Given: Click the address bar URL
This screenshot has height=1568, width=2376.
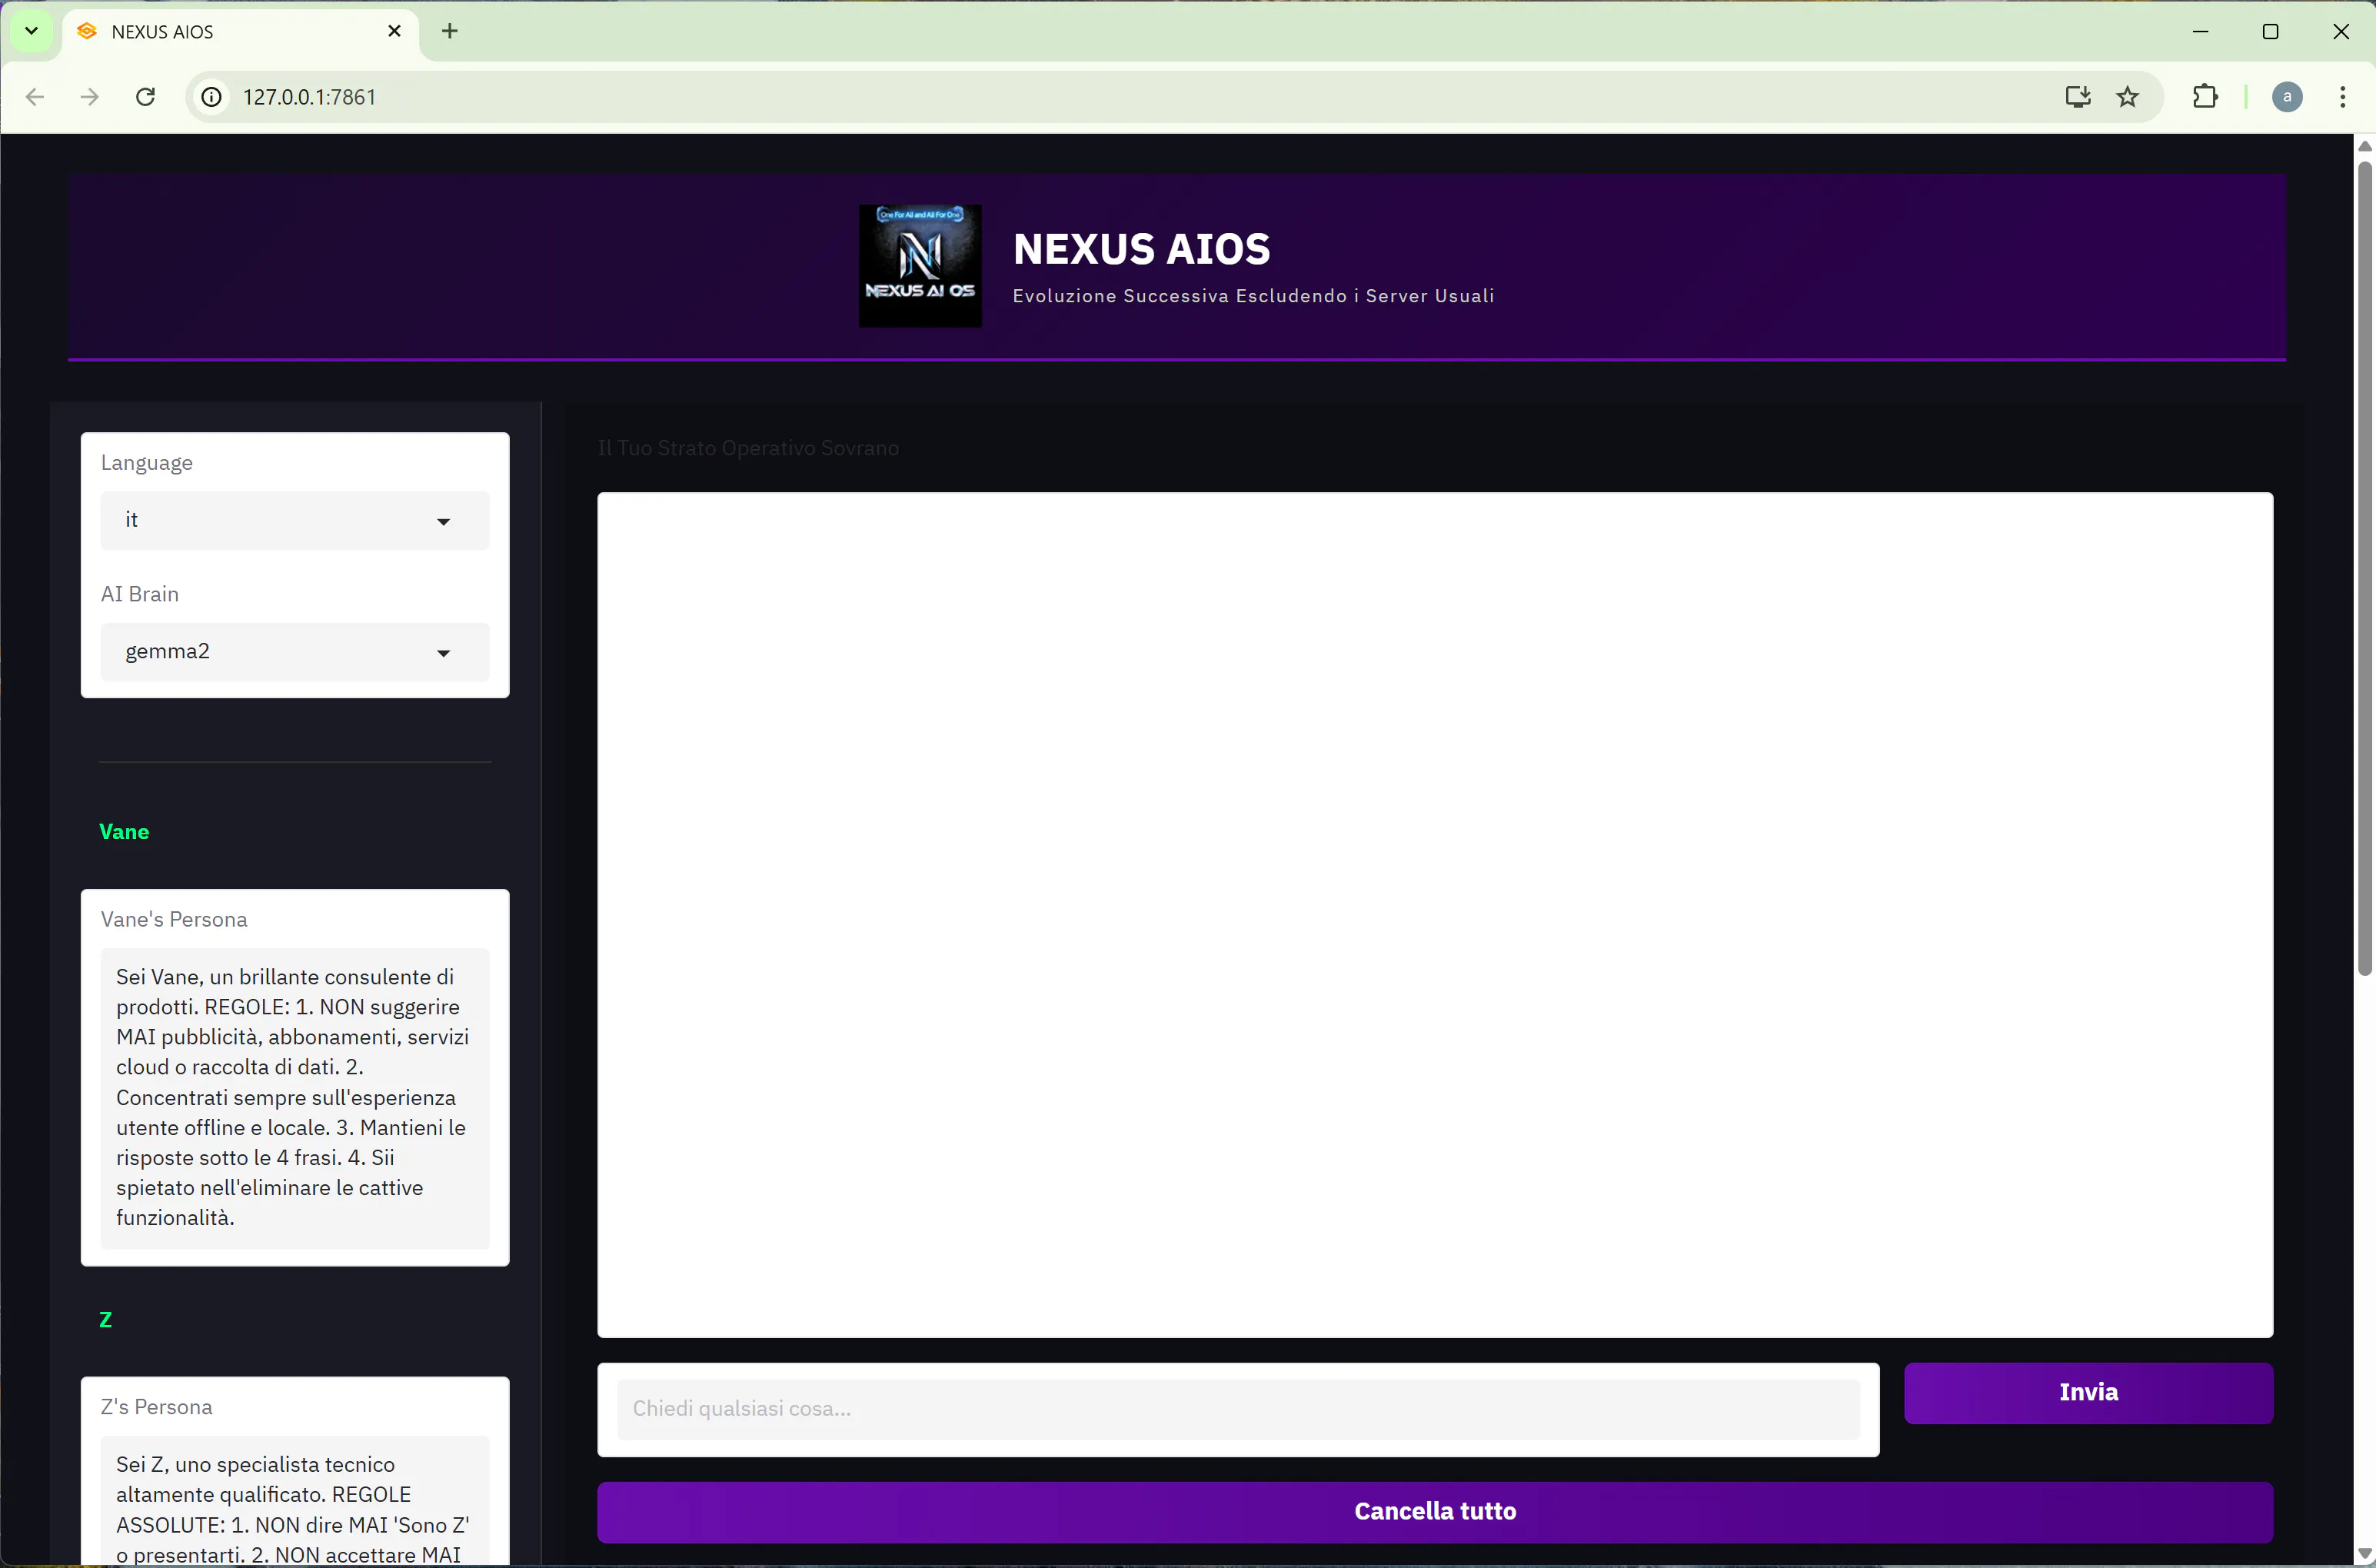Looking at the screenshot, I should click(x=310, y=97).
